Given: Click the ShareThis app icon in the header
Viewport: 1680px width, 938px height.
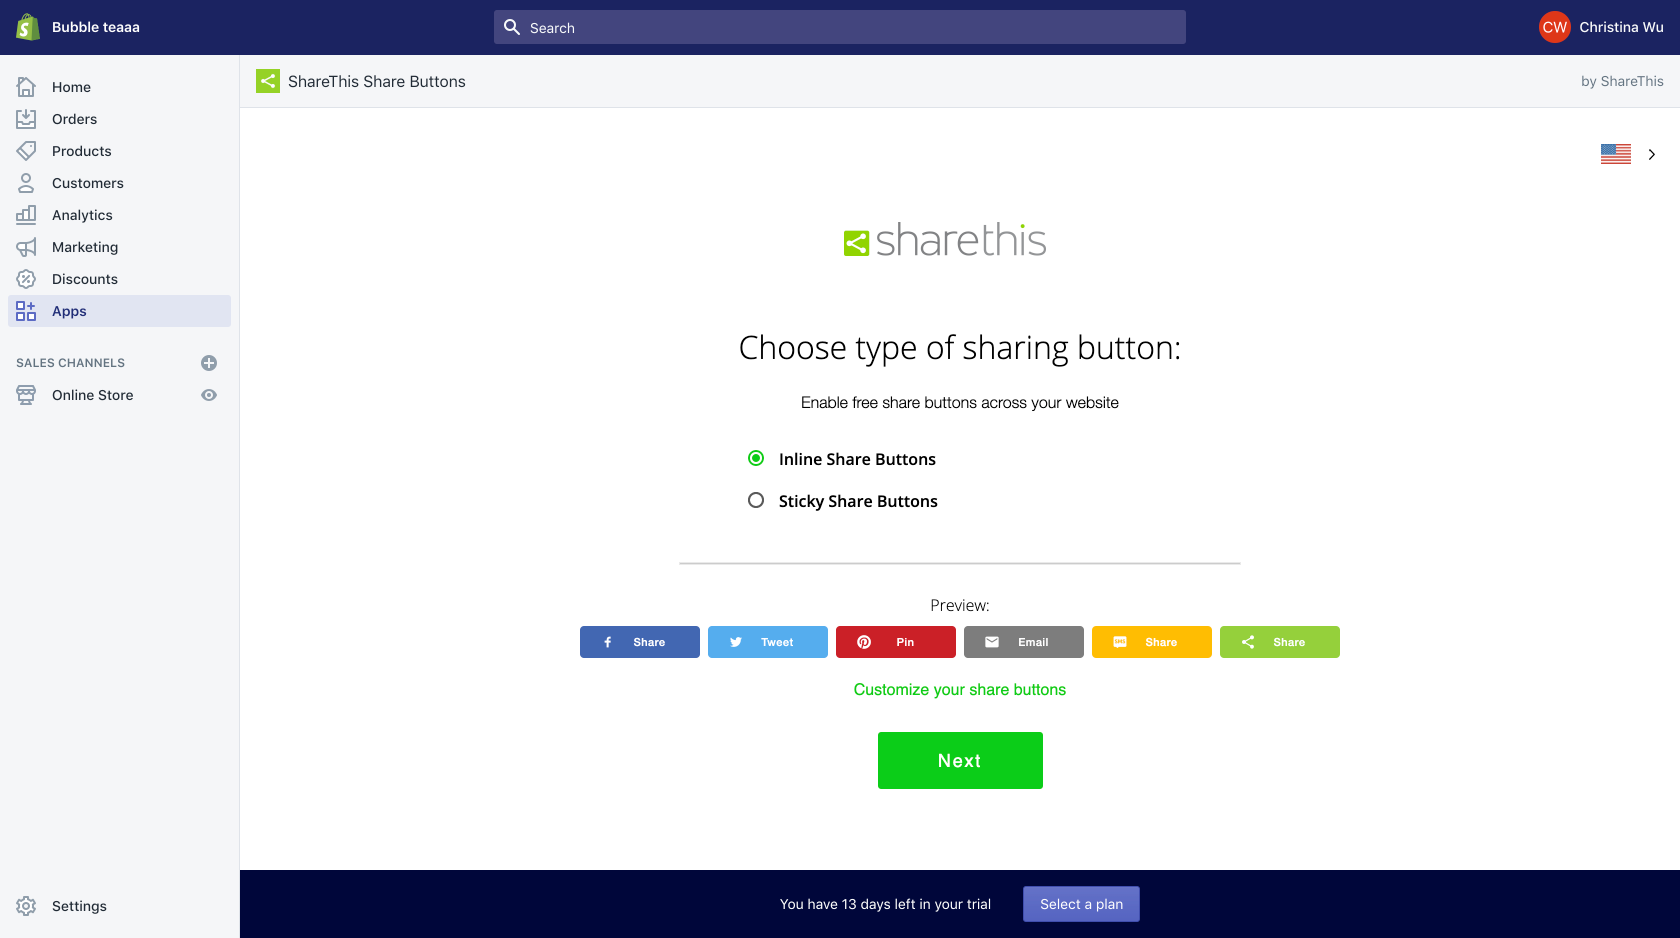Looking at the screenshot, I should coord(268,81).
